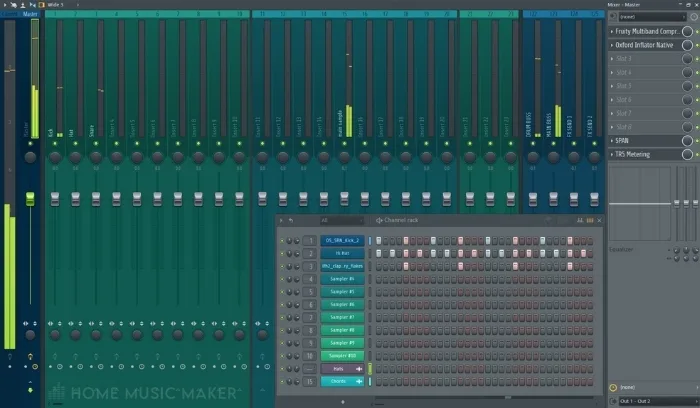Screen dimensions: 700x408
Task: Add new channel with bottom plus button
Action: (x=342, y=402)
